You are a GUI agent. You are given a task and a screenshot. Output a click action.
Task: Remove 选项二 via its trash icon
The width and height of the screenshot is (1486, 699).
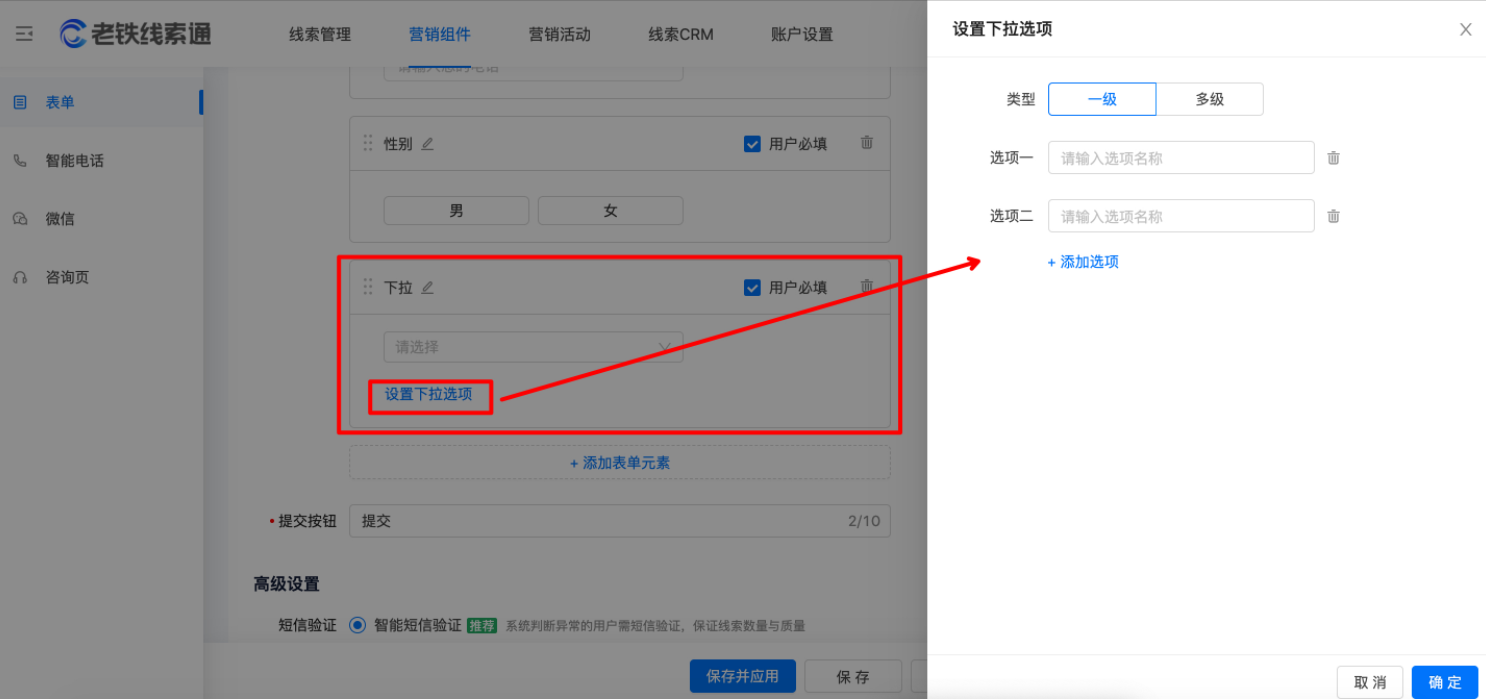[1333, 216]
